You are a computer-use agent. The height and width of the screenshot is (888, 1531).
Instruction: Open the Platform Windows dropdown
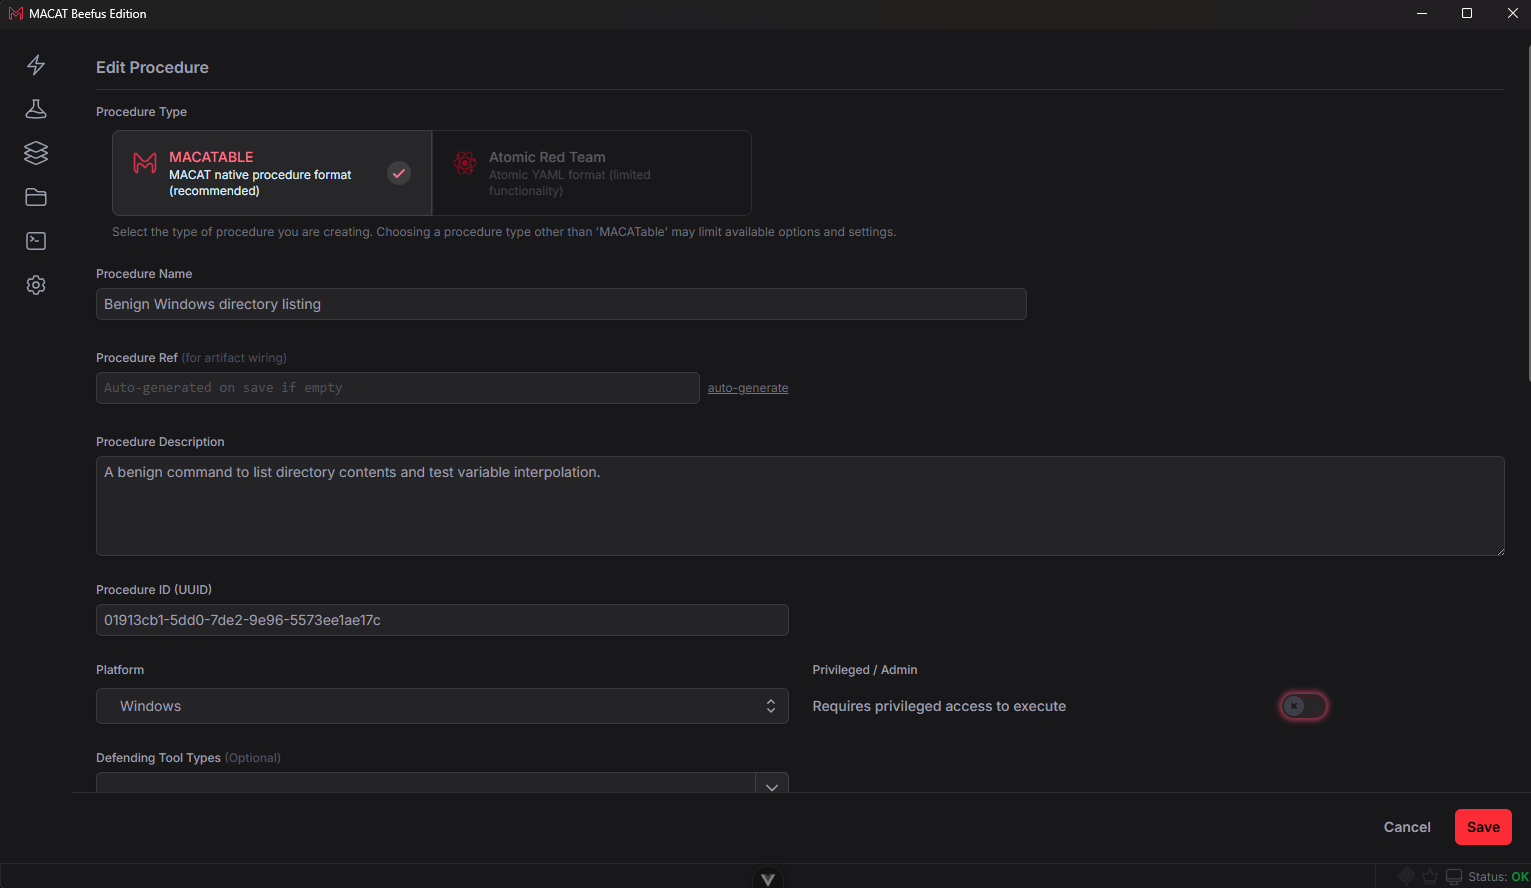click(442, 706)
